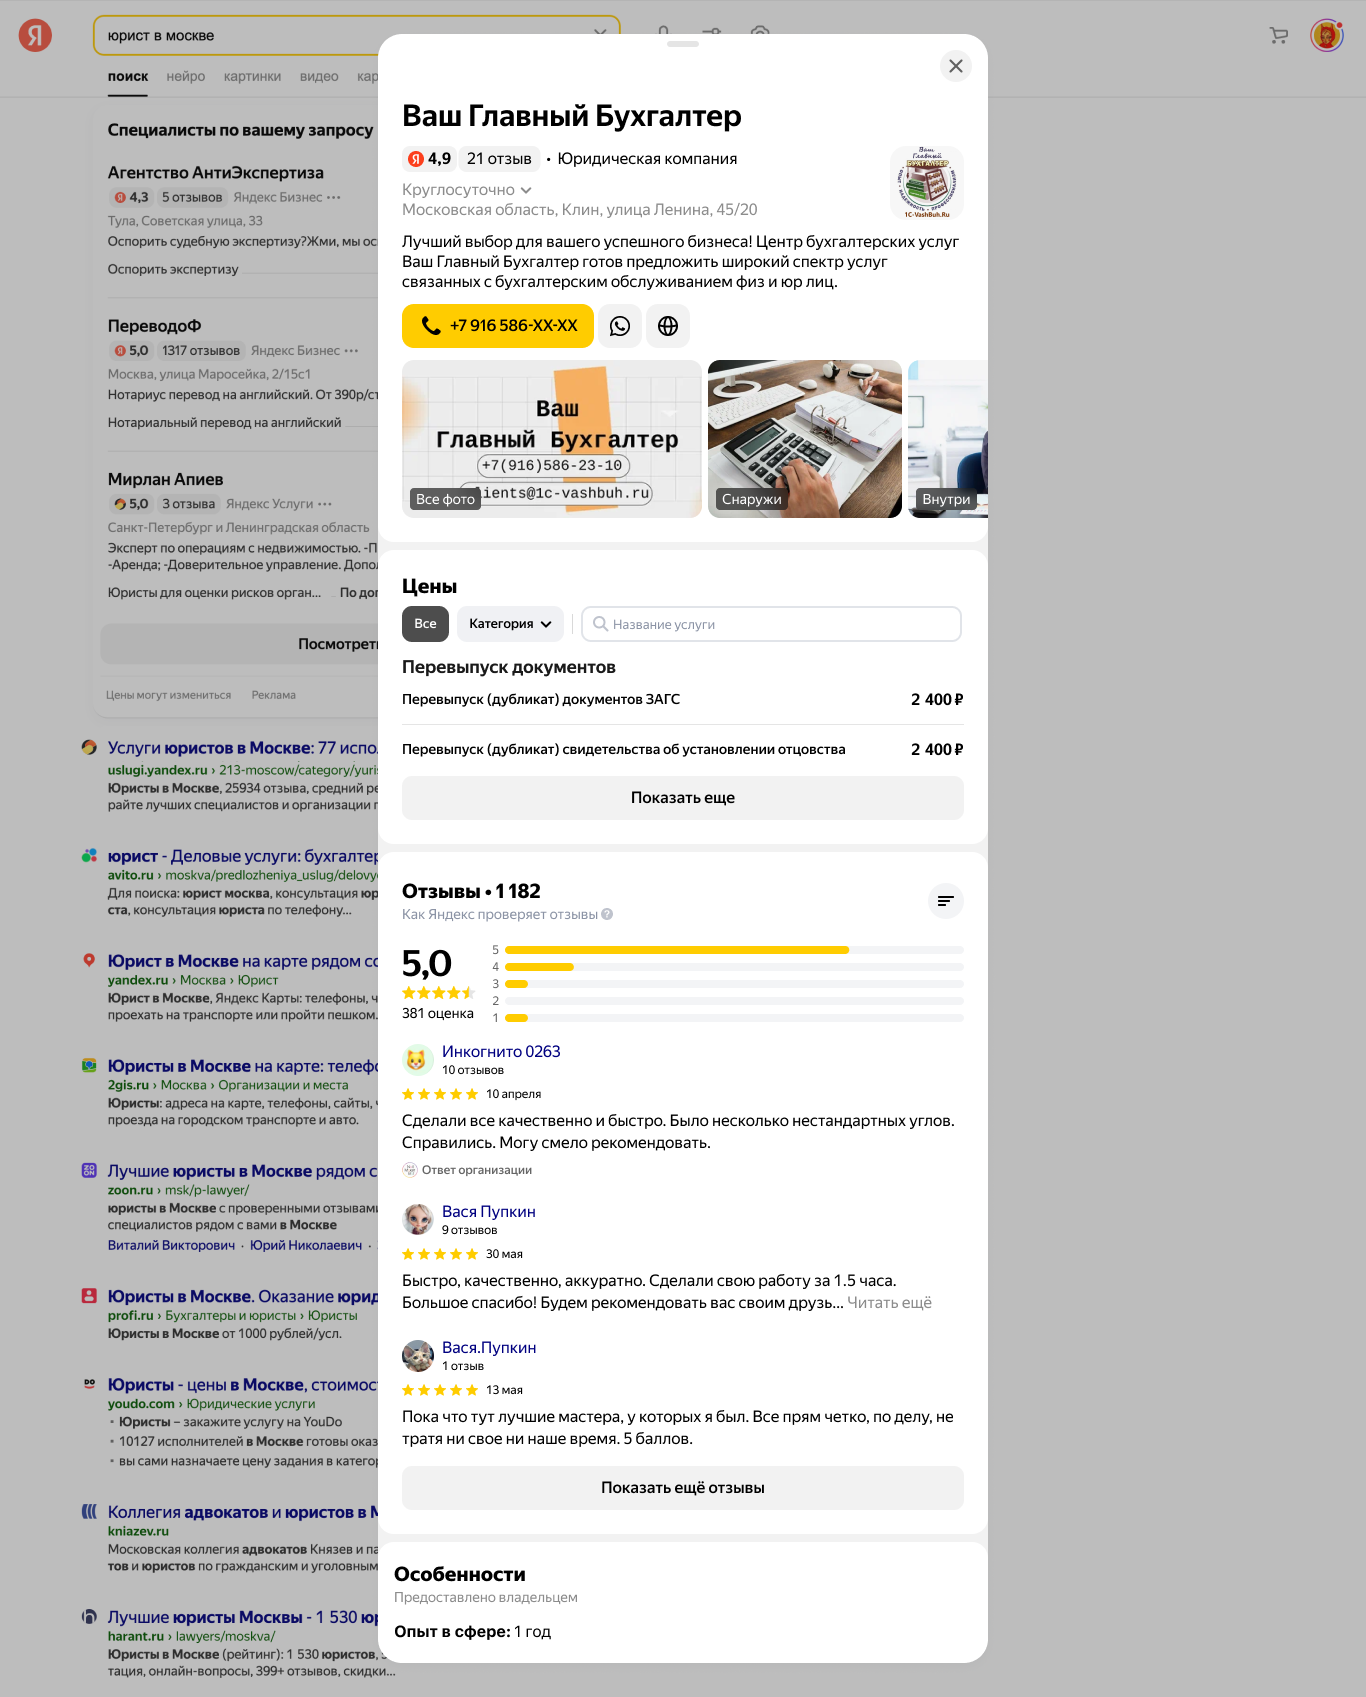
Task: Call the phone number +7 916 586
Action: click(x=498, y=326)
